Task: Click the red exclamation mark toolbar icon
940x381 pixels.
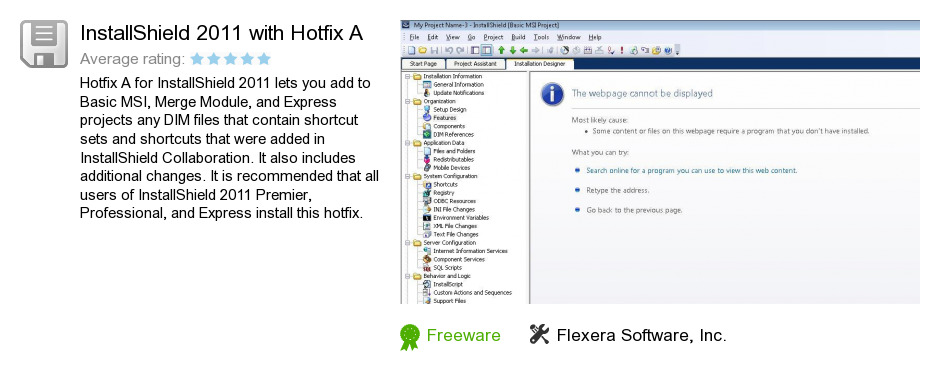Action: (622, 50)
